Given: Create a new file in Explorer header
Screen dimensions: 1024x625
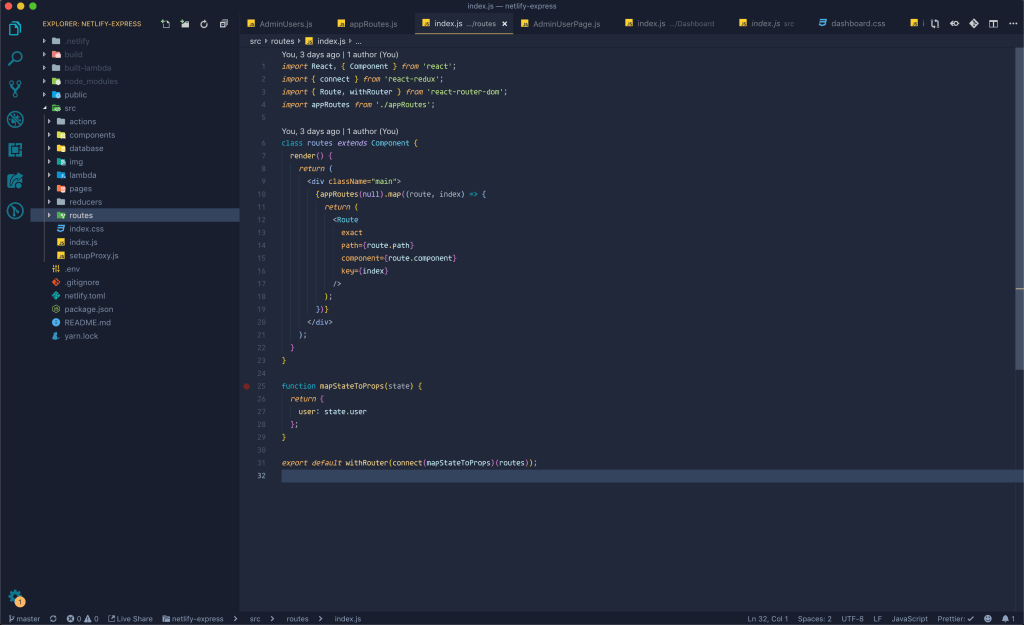Looking at the screenshot, I should click(165, 24).
